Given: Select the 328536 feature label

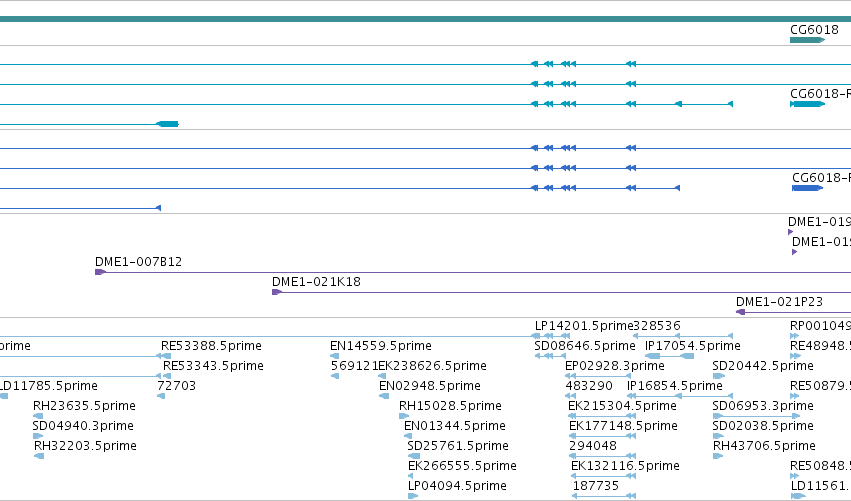Looking at the screenshot, I should click(x=657, y=326).
